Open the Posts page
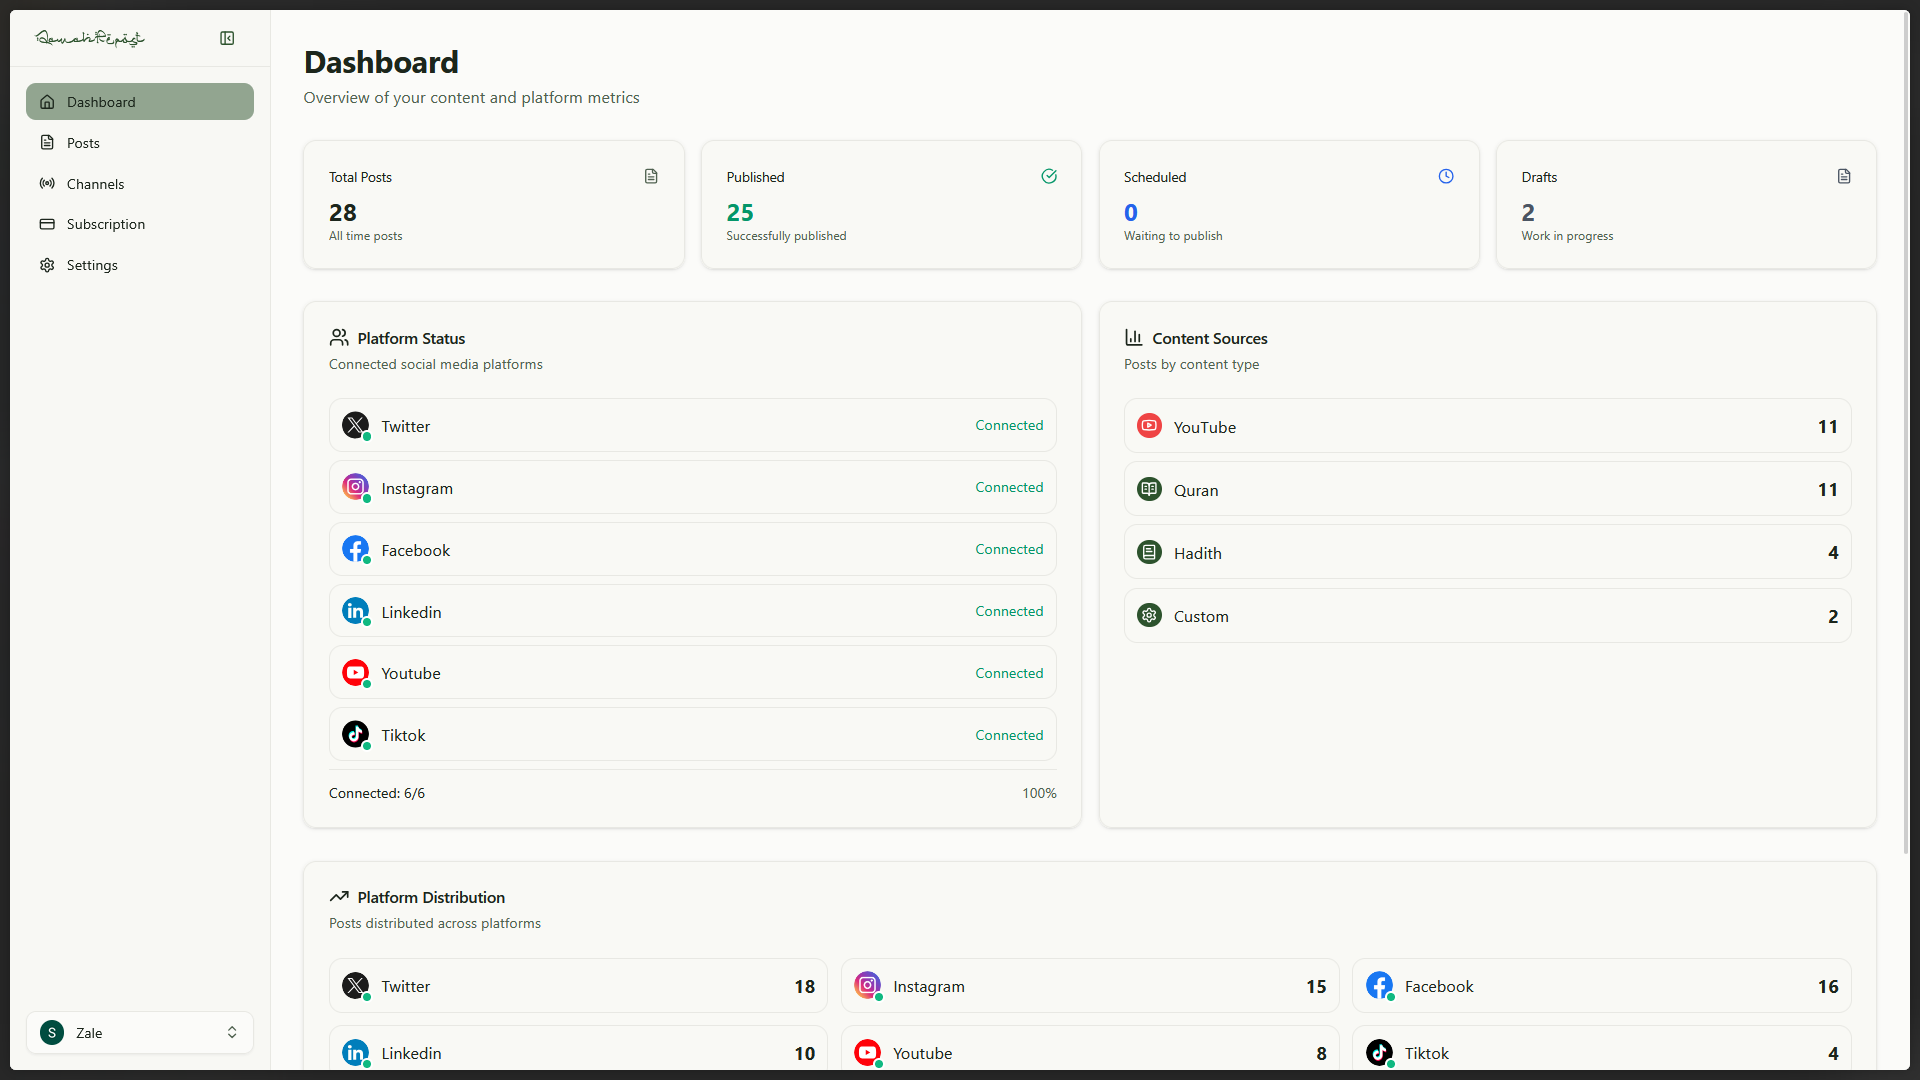 pos(83,143)
